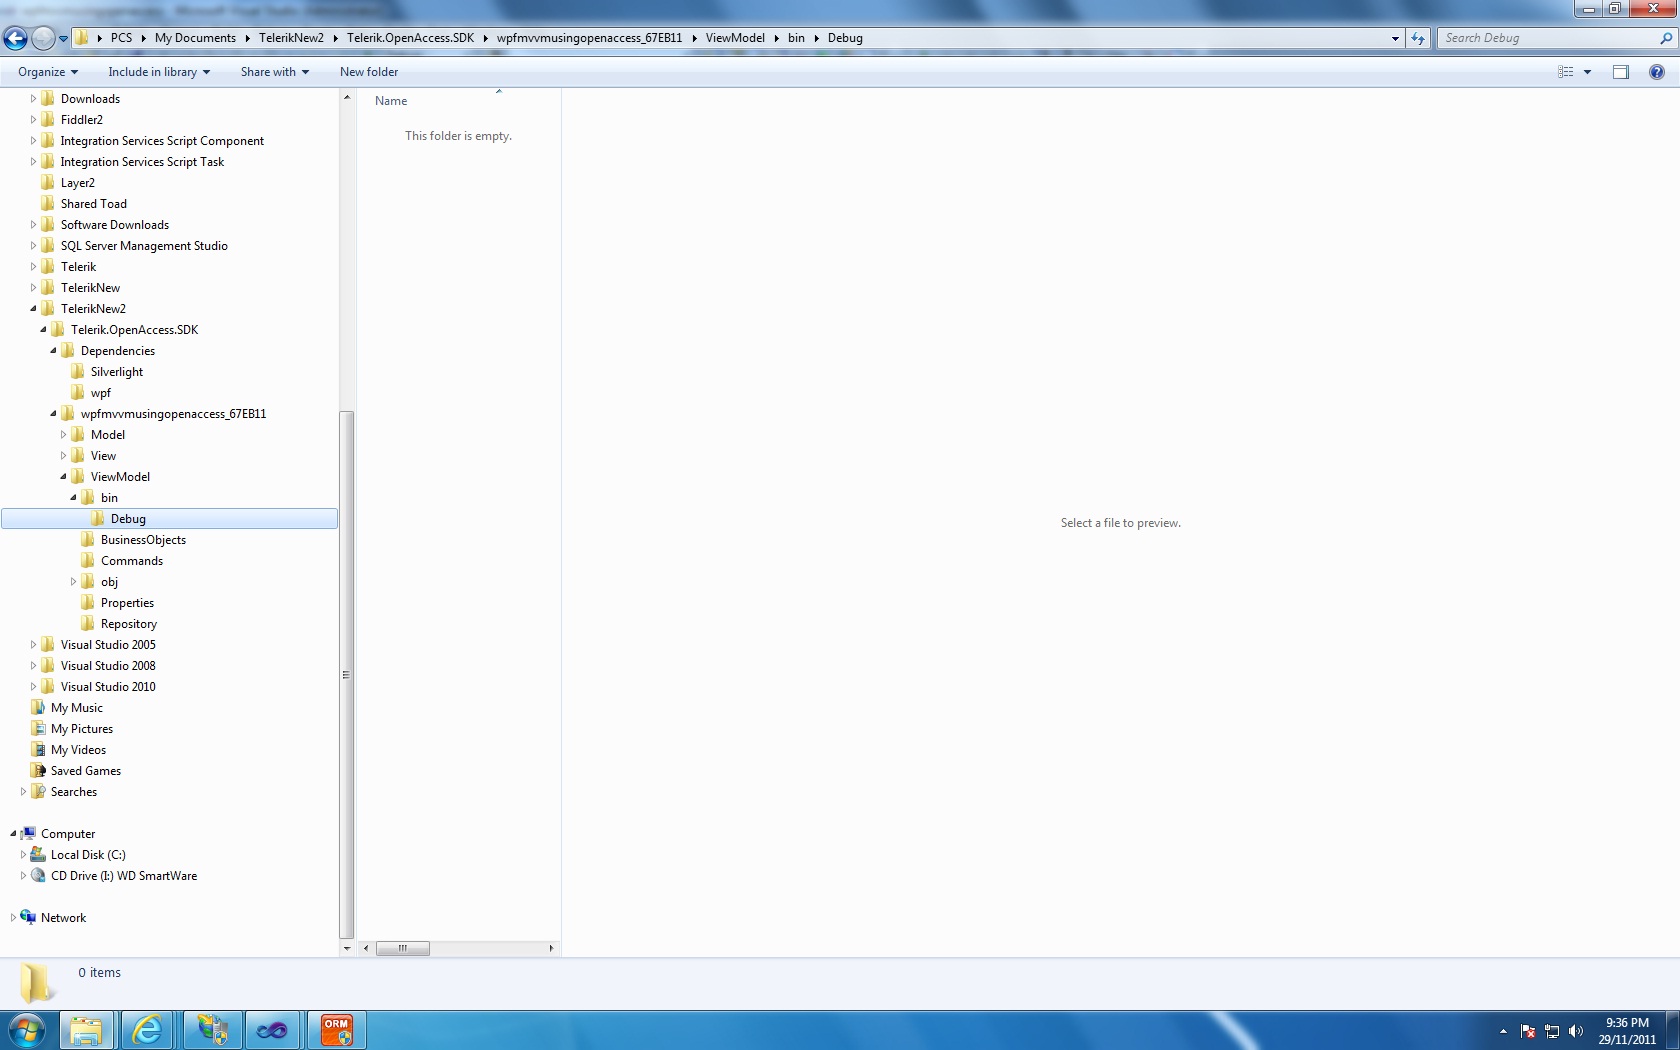The width and height of the screenshot is (1680, 1050).
Task: Open the Organize menu
Action: [x=48, y=72]
